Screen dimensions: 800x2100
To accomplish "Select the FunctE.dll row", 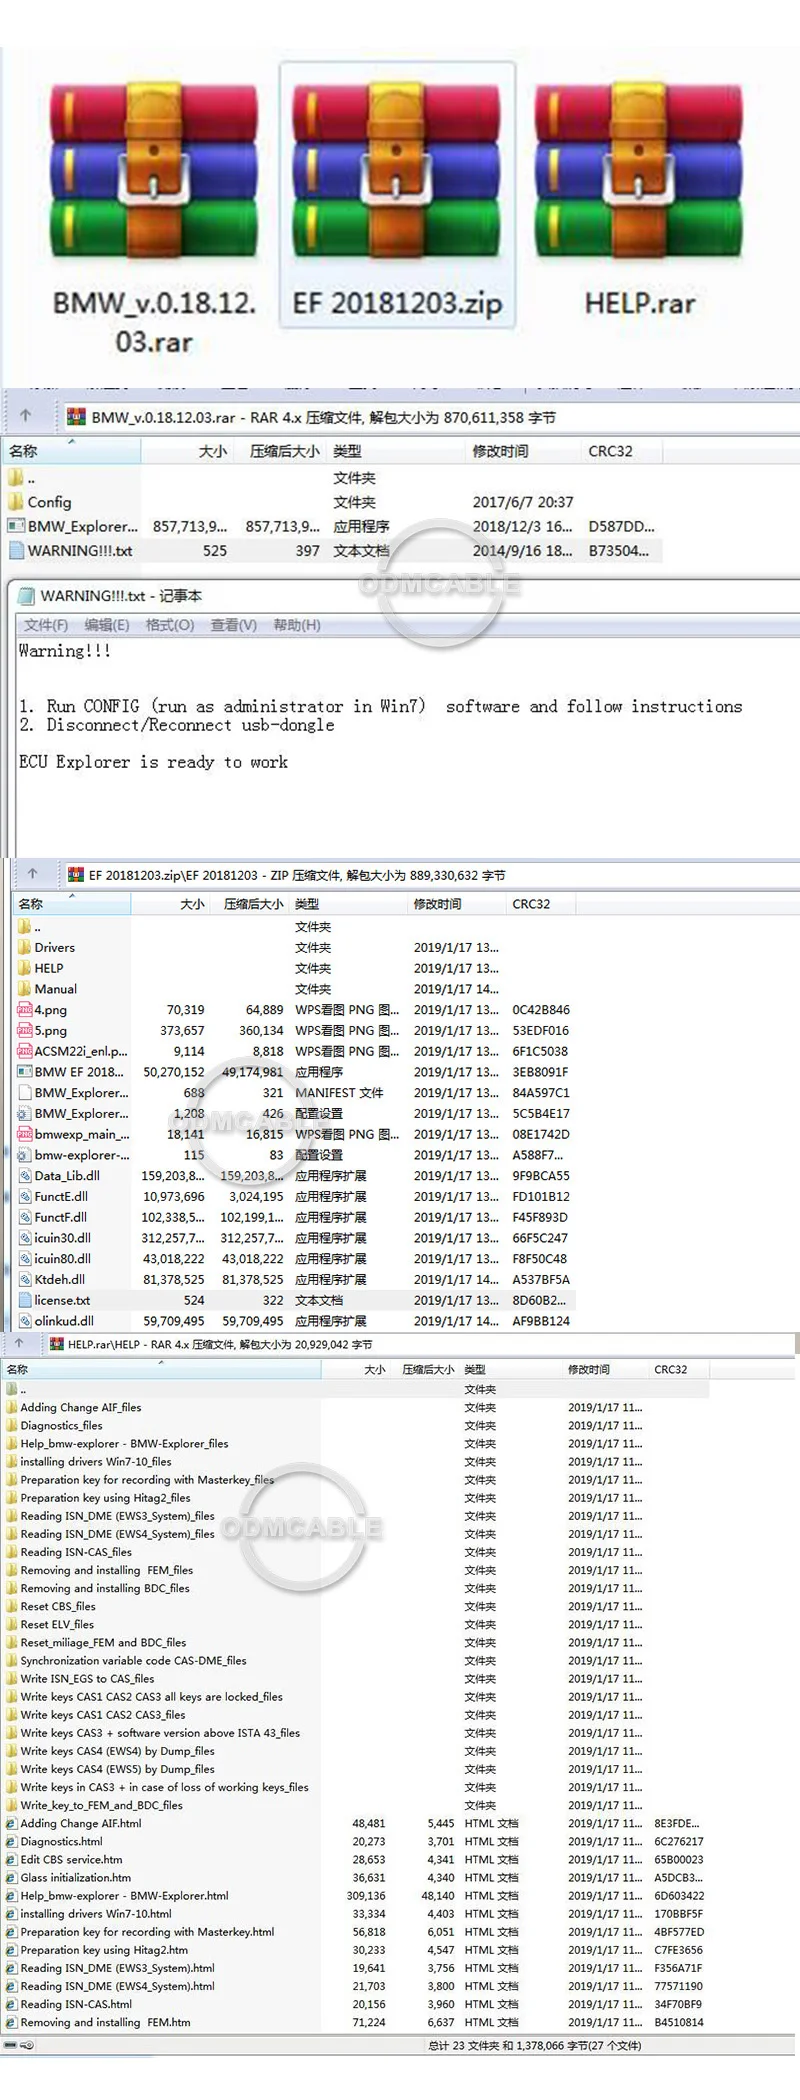I will (x=295, y=1196).
